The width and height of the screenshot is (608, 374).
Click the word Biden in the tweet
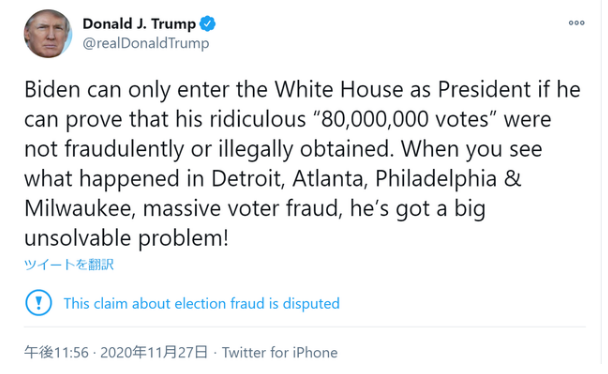[52, 90]
